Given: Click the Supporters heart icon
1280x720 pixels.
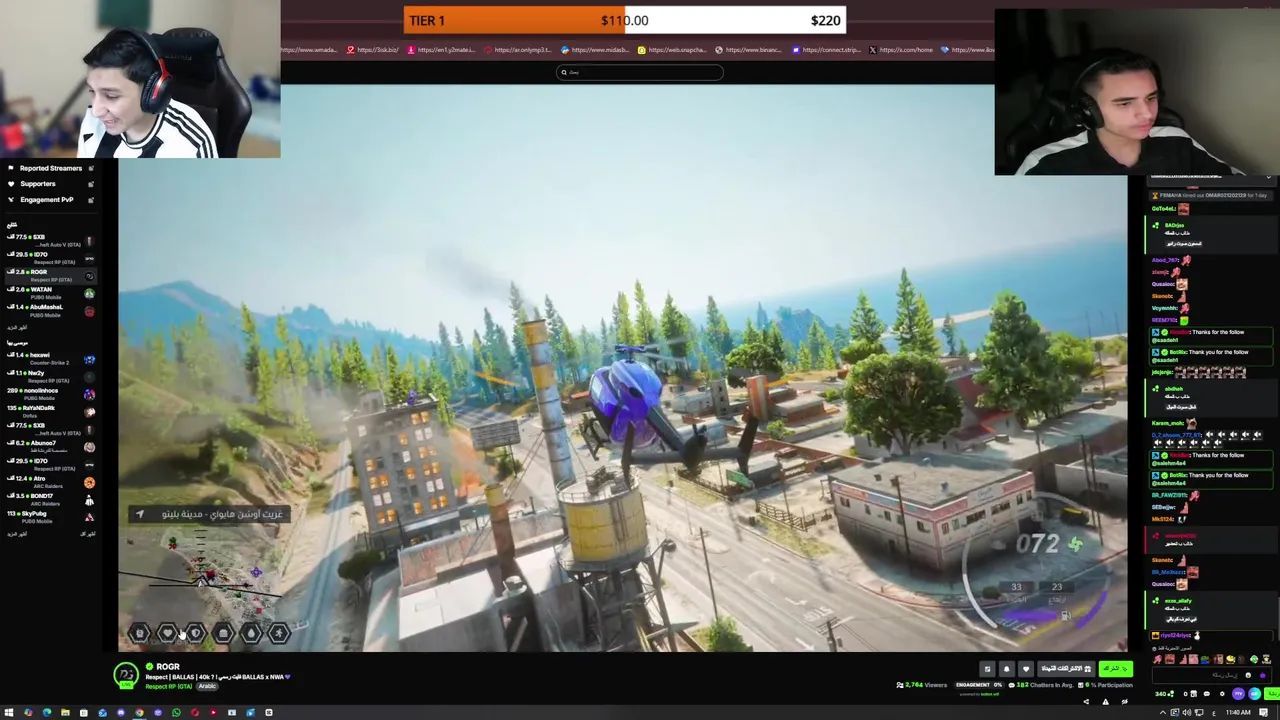Looking at the screenshot, I should pyautogui.click(x=11, y=184).
